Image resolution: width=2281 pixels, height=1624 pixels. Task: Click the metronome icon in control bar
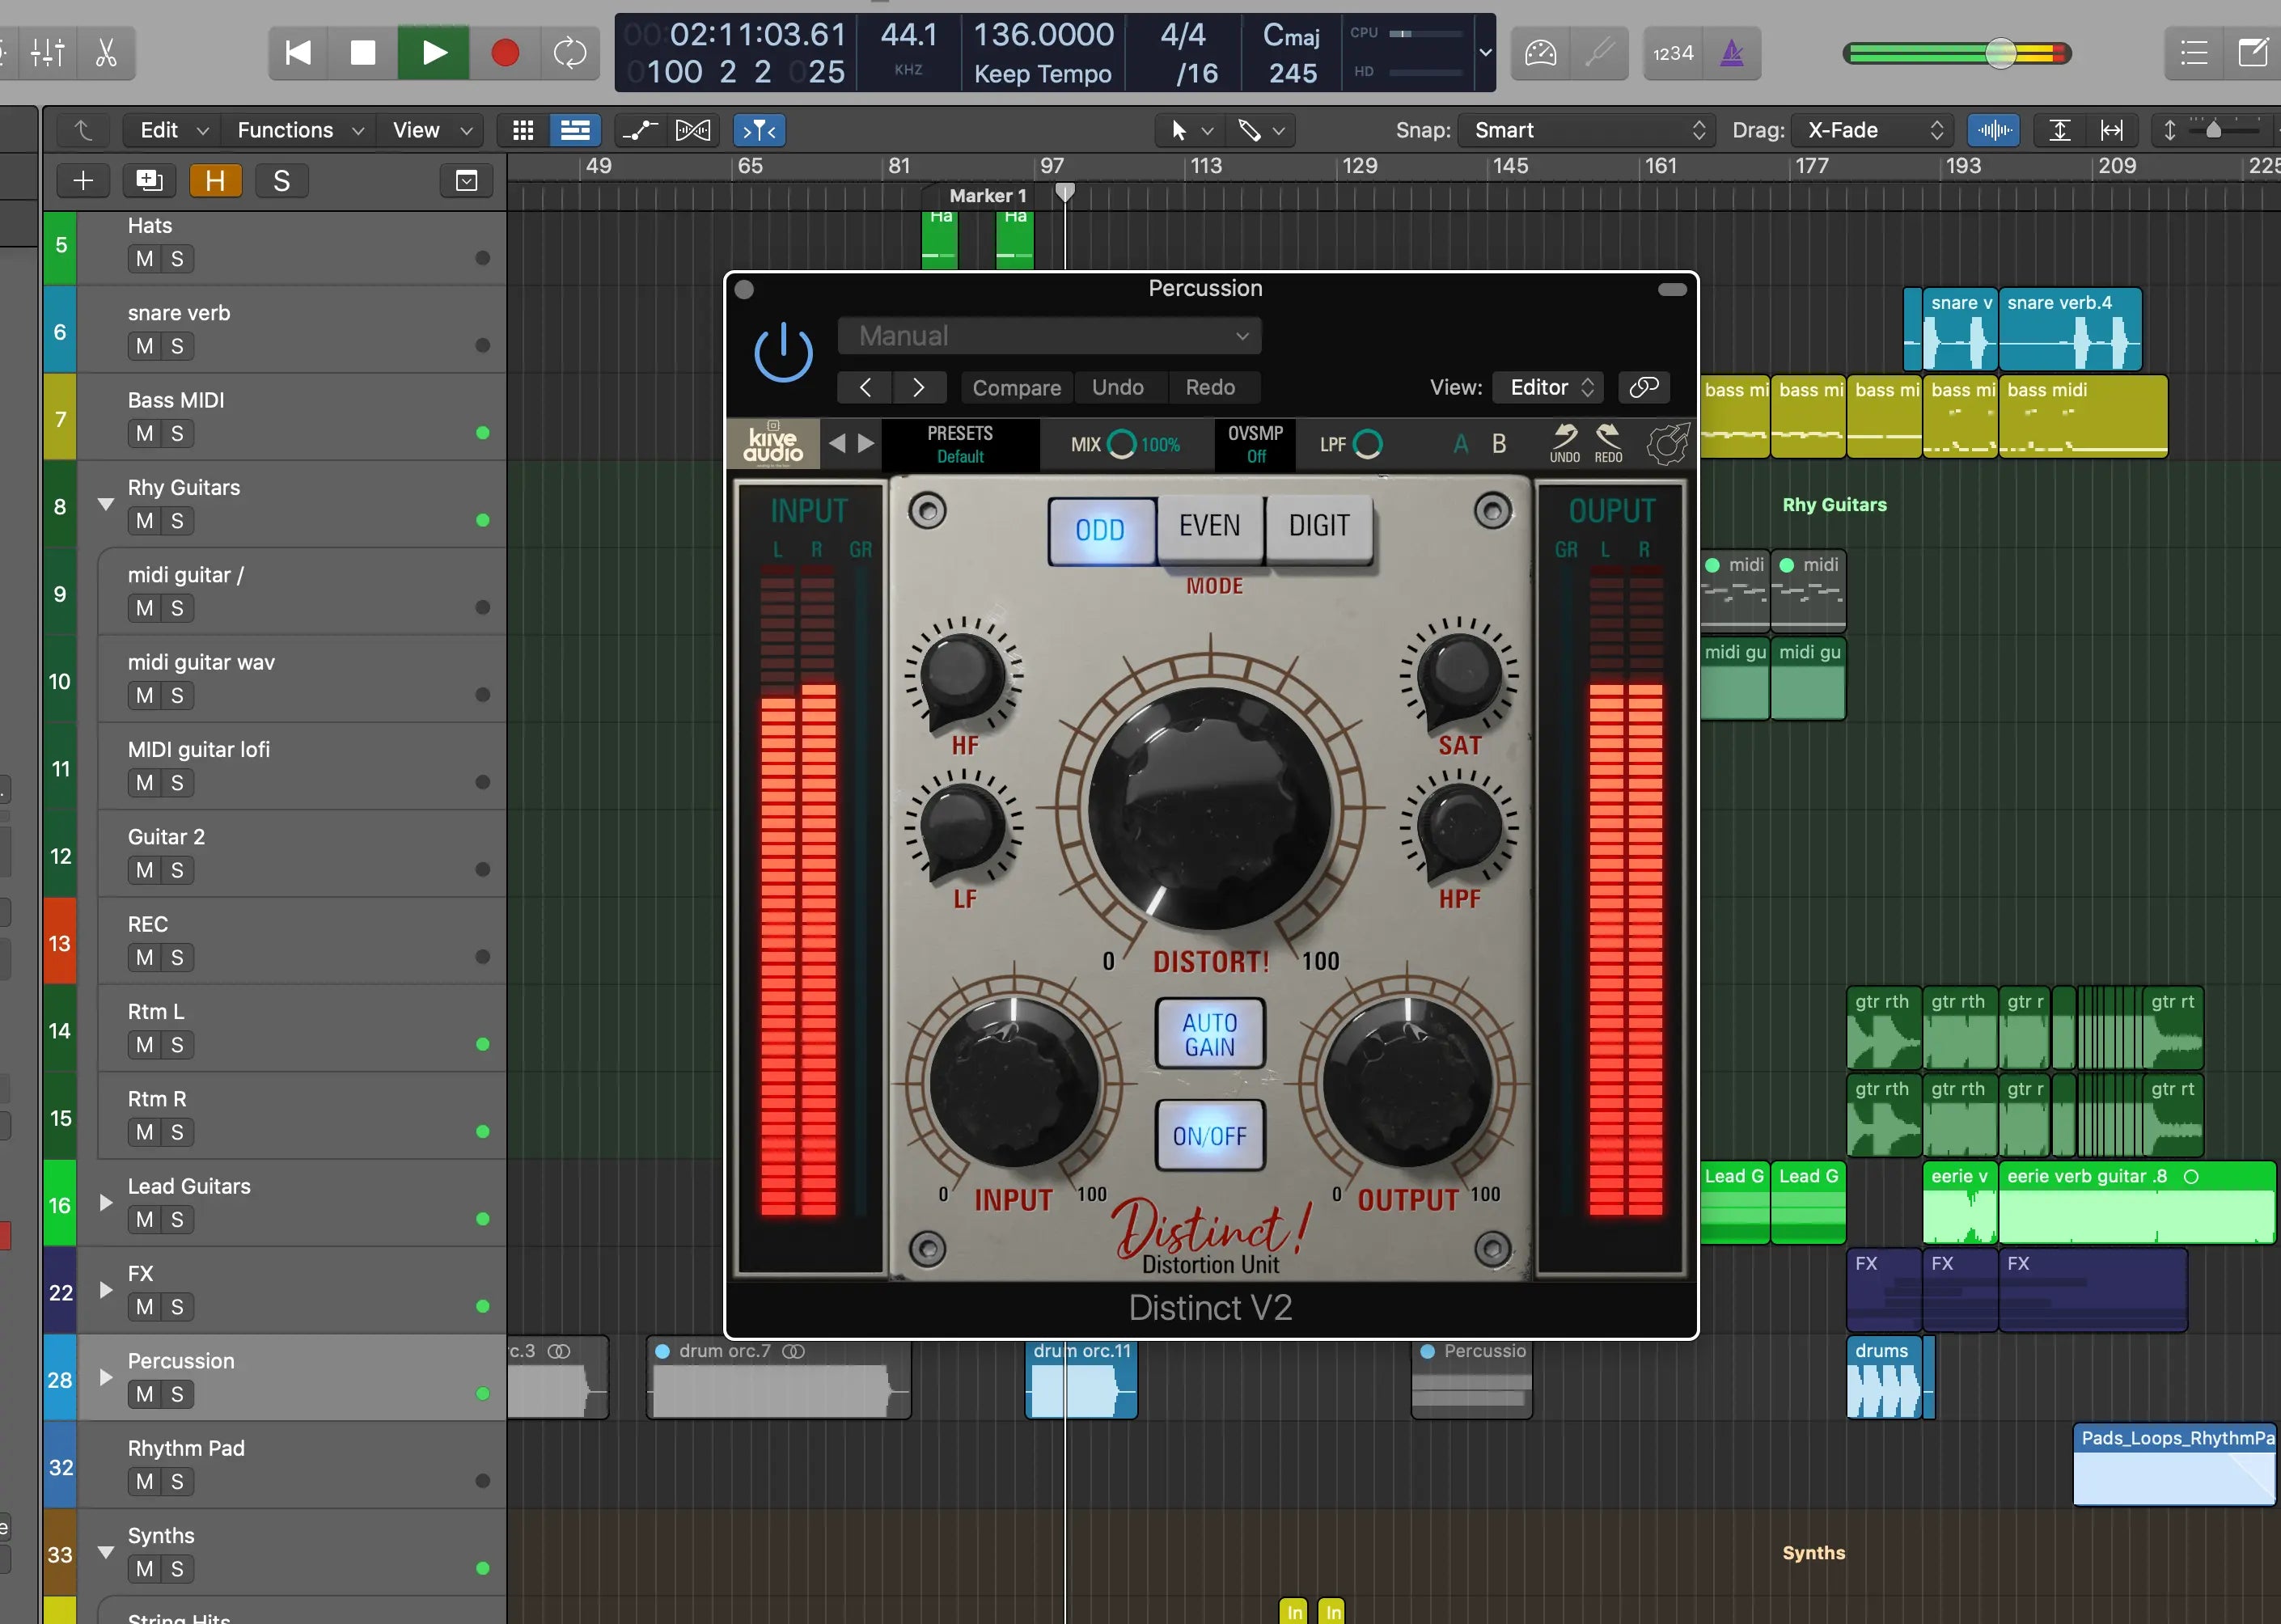(1732, 53)
